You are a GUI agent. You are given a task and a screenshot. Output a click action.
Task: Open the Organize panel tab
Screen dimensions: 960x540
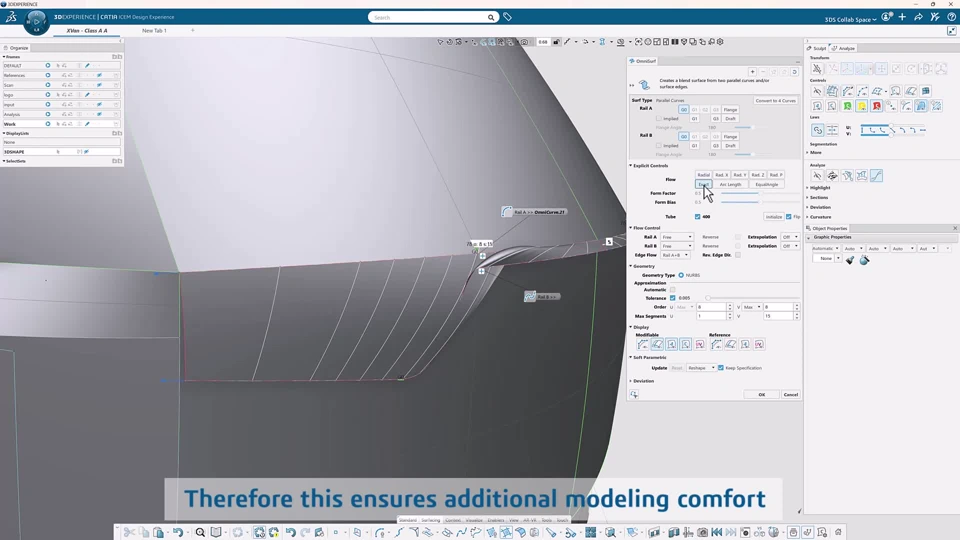coord(16,48)
